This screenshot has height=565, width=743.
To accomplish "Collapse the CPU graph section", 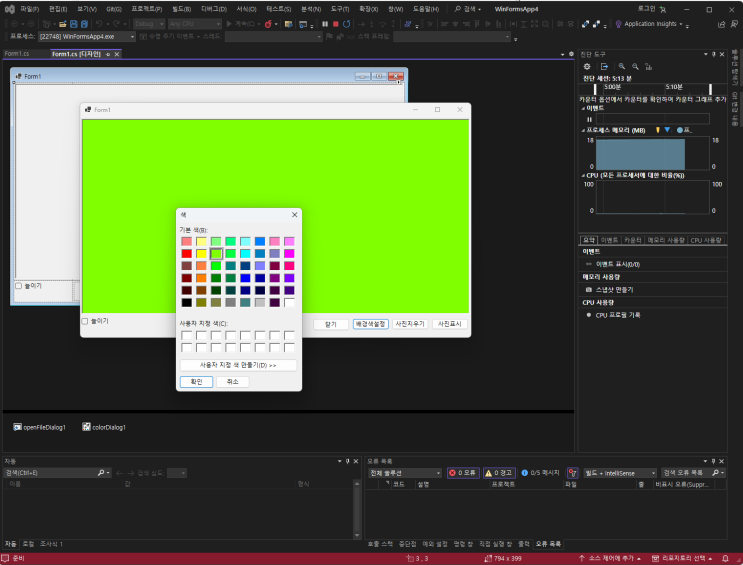I will (x=584, y=176).
